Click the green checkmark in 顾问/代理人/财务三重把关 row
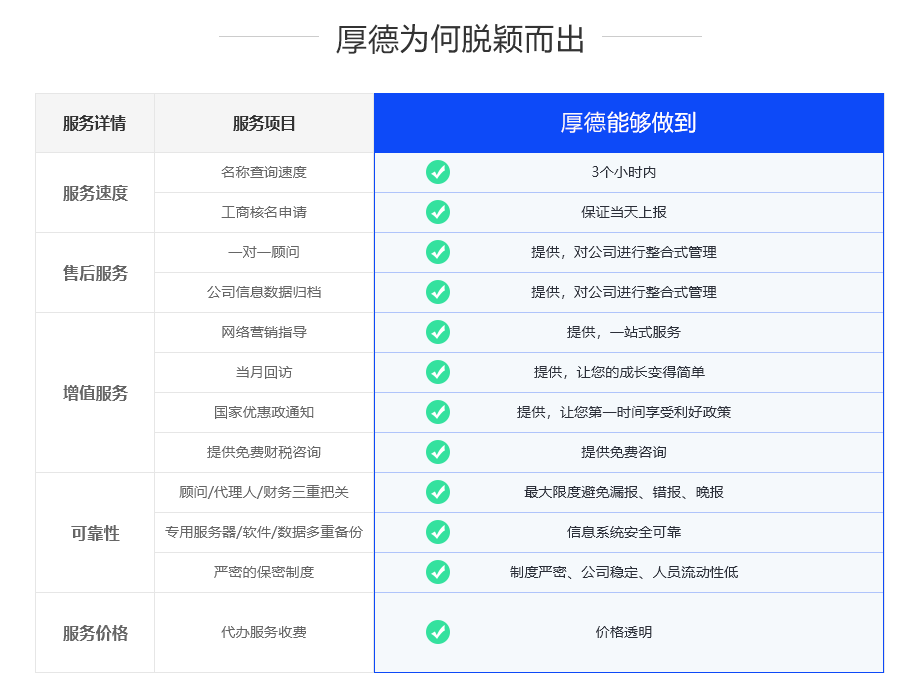920x693 pixels. 438,492
